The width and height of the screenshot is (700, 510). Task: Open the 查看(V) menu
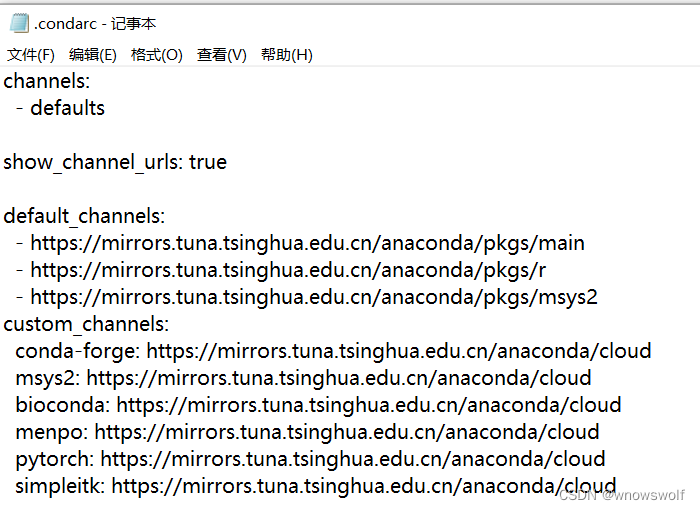pyautogui.click(x=222, y=55)
